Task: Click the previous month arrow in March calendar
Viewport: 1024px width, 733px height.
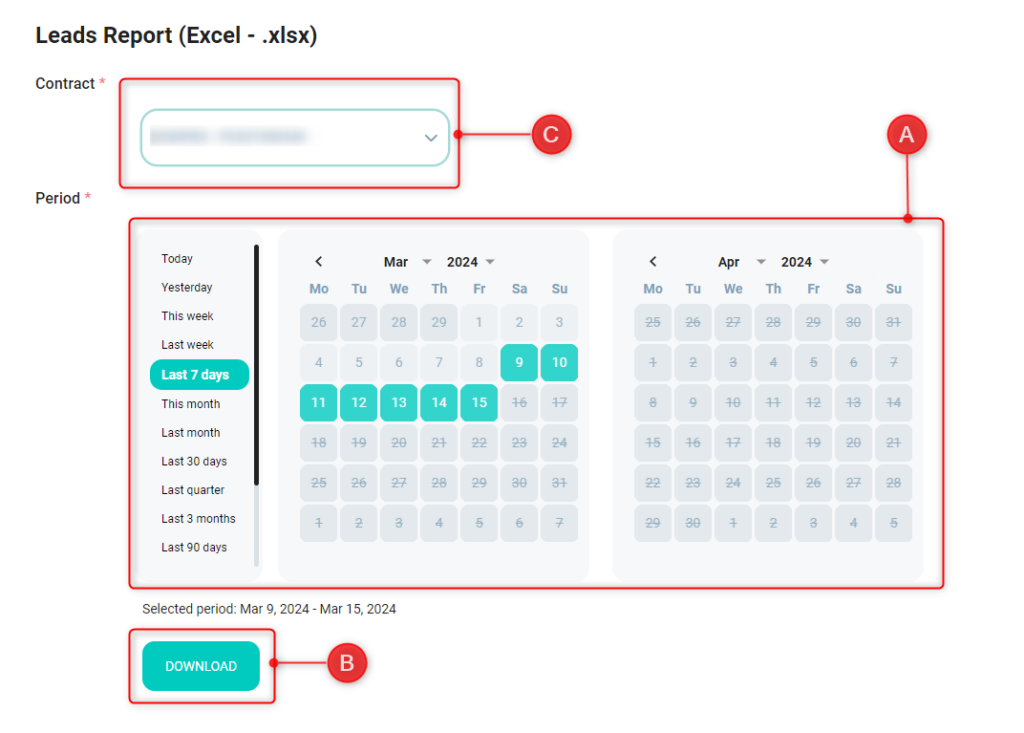Action: (319, 262)
